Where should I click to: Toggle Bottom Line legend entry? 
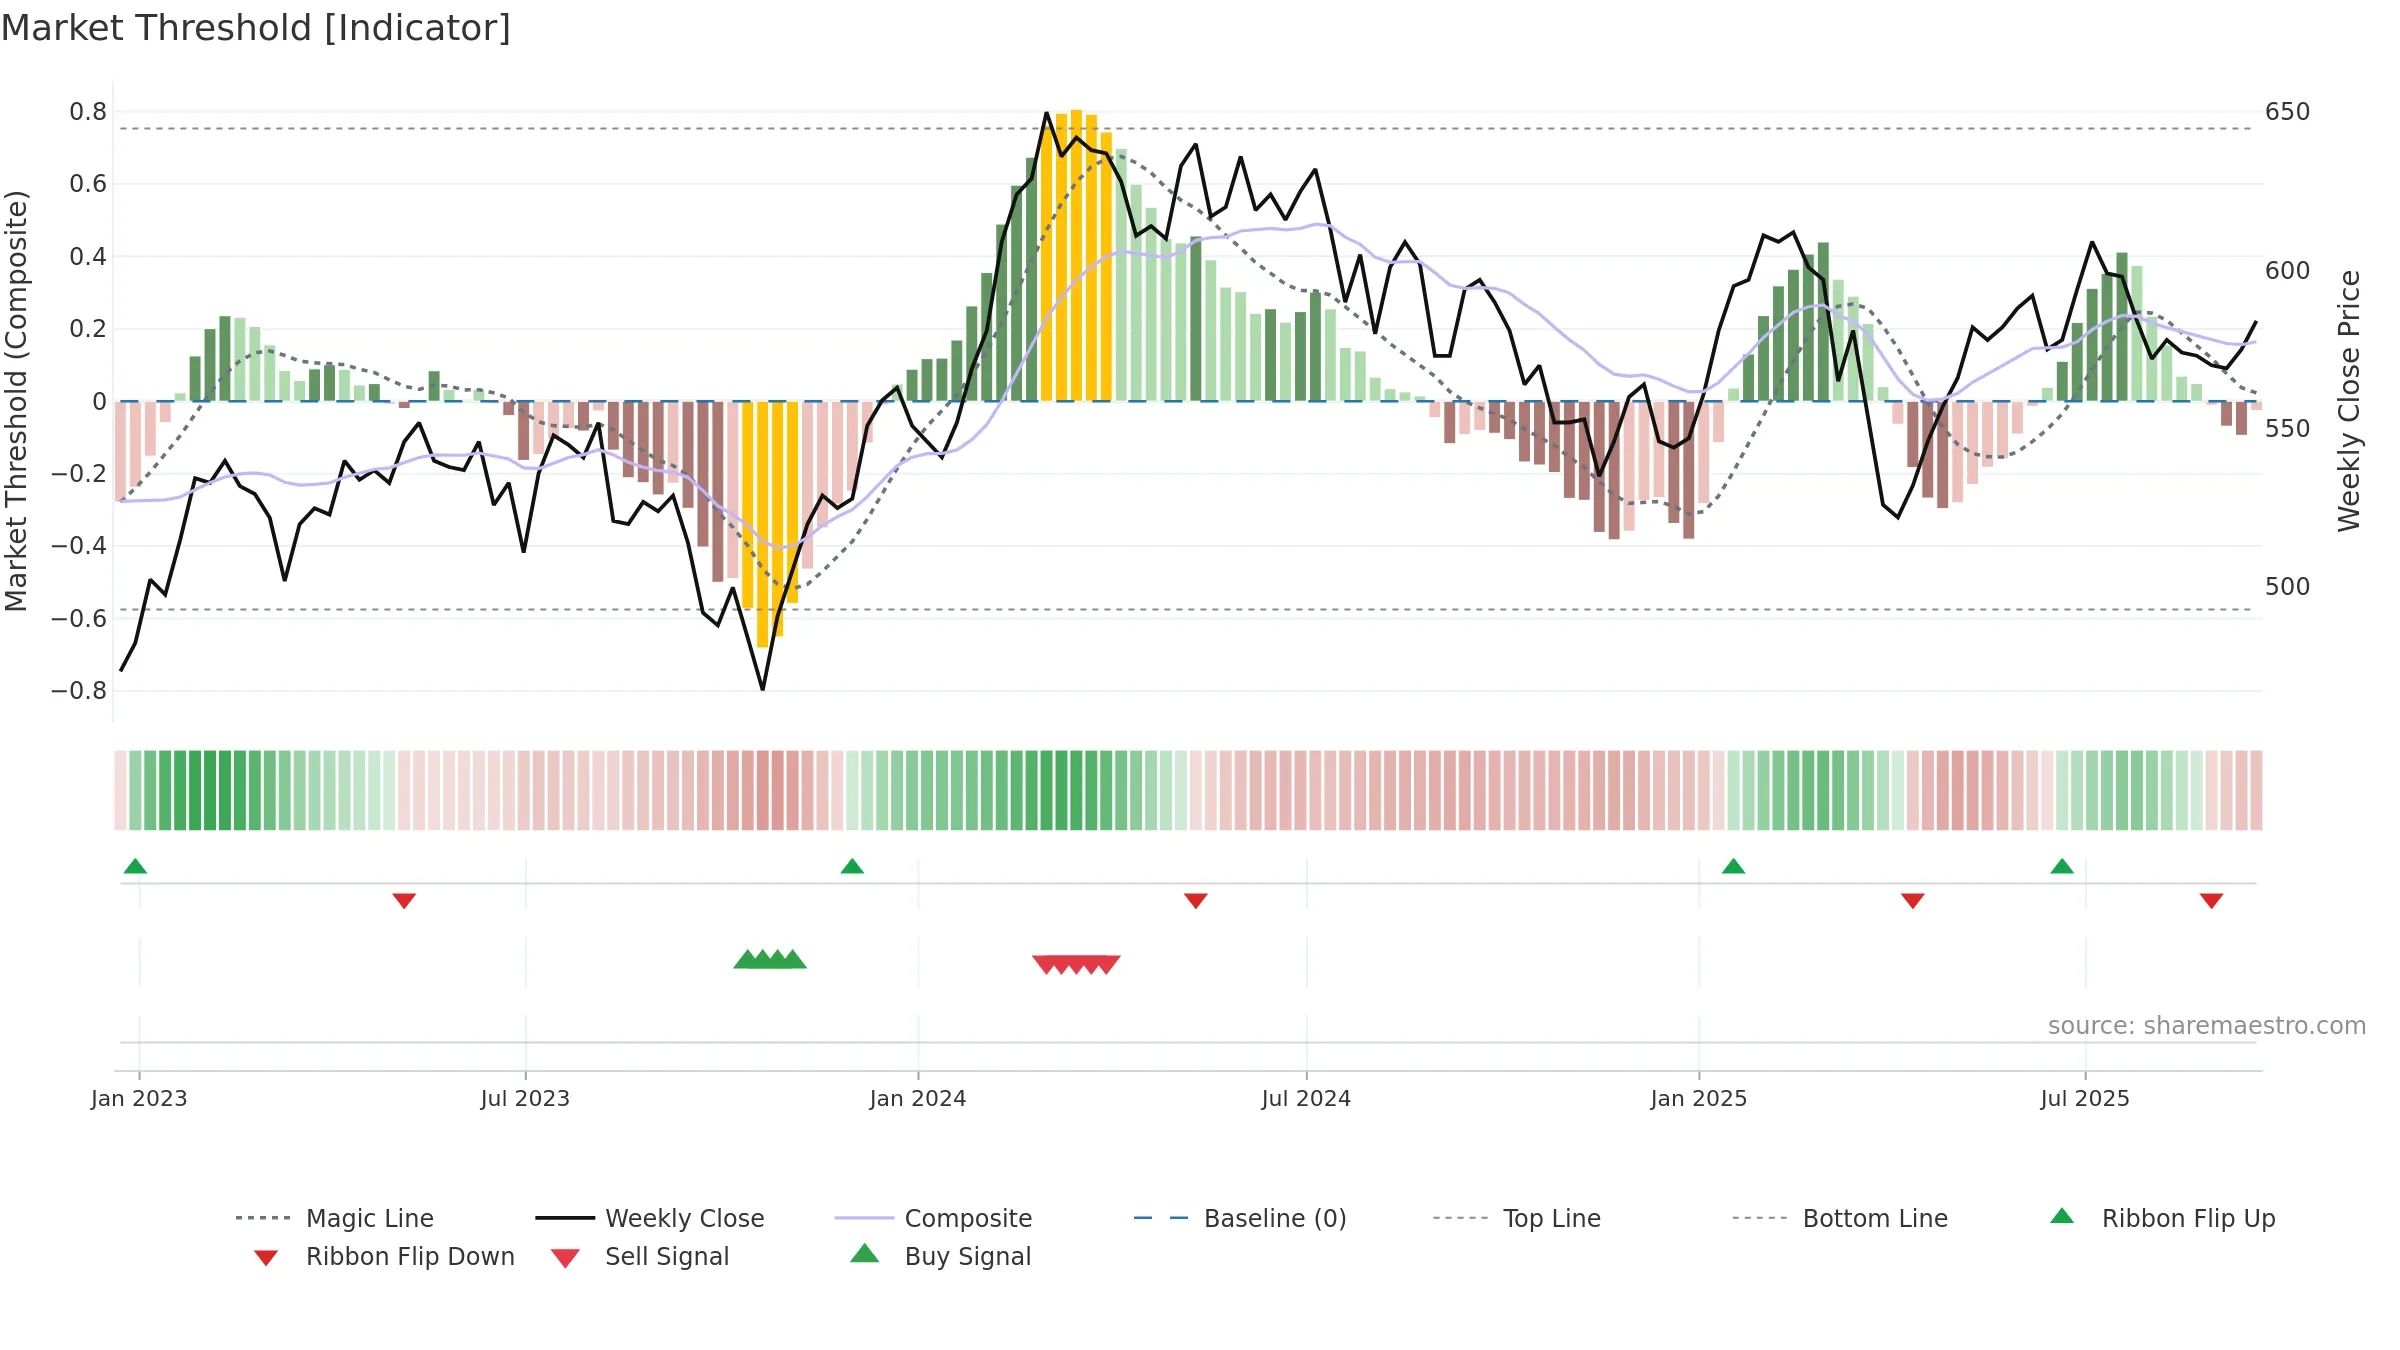1840,1218
